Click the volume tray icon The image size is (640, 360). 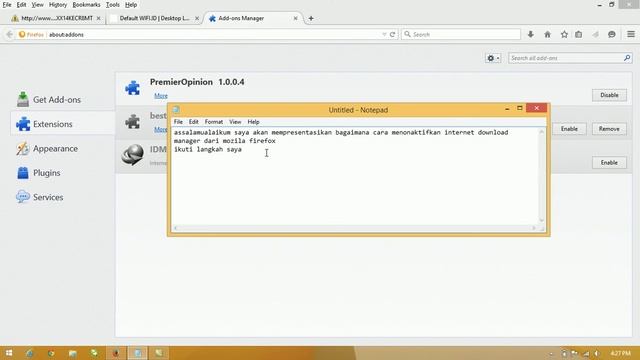(596, 353)
